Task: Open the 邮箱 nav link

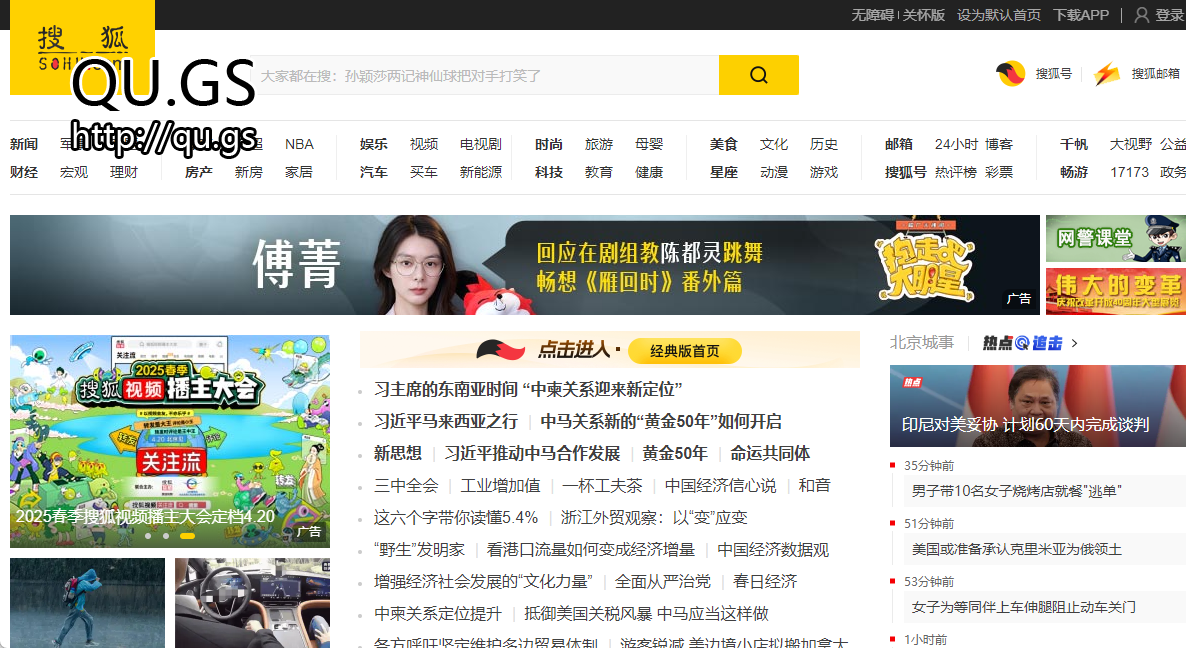Action: click(899, 144)
